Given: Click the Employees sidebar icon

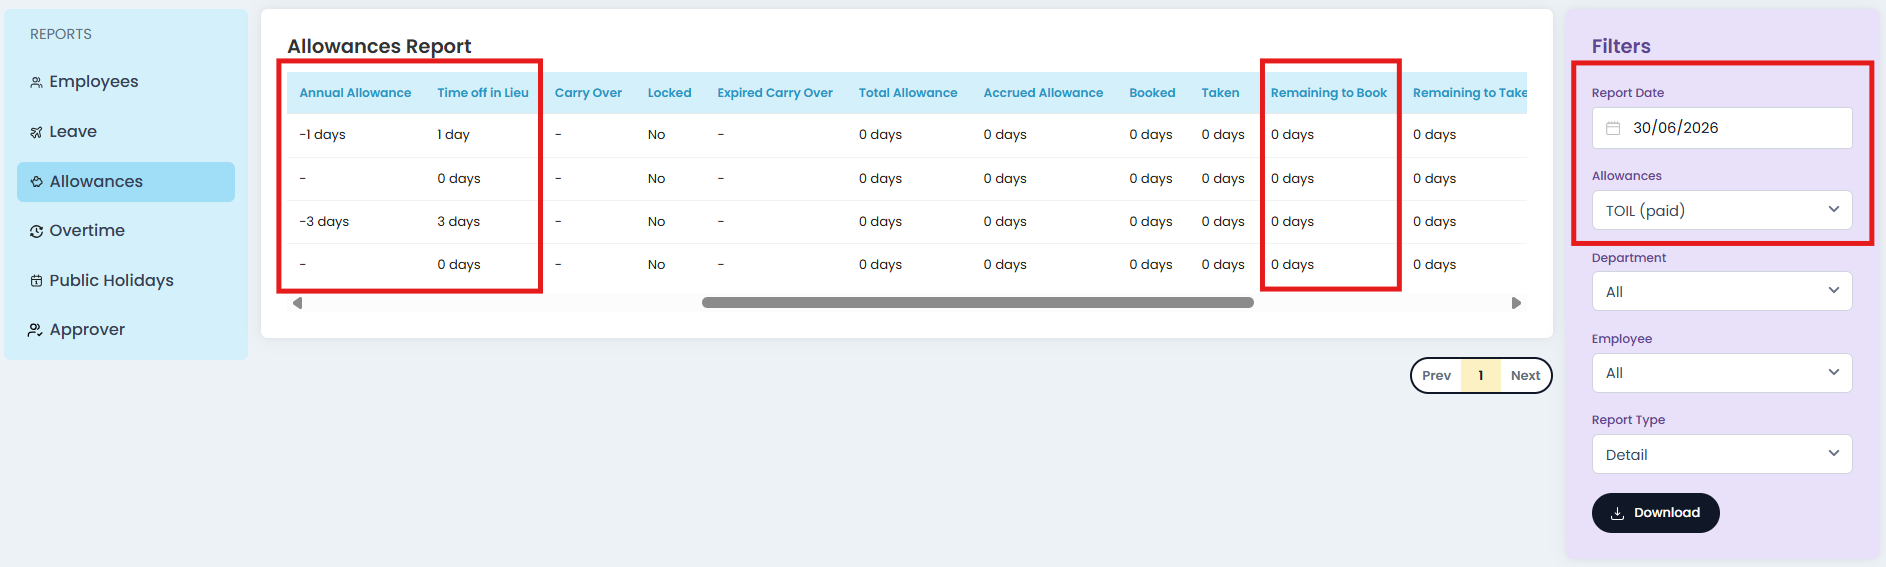Looking at the screenshot, I should click(x=36, y=82).
